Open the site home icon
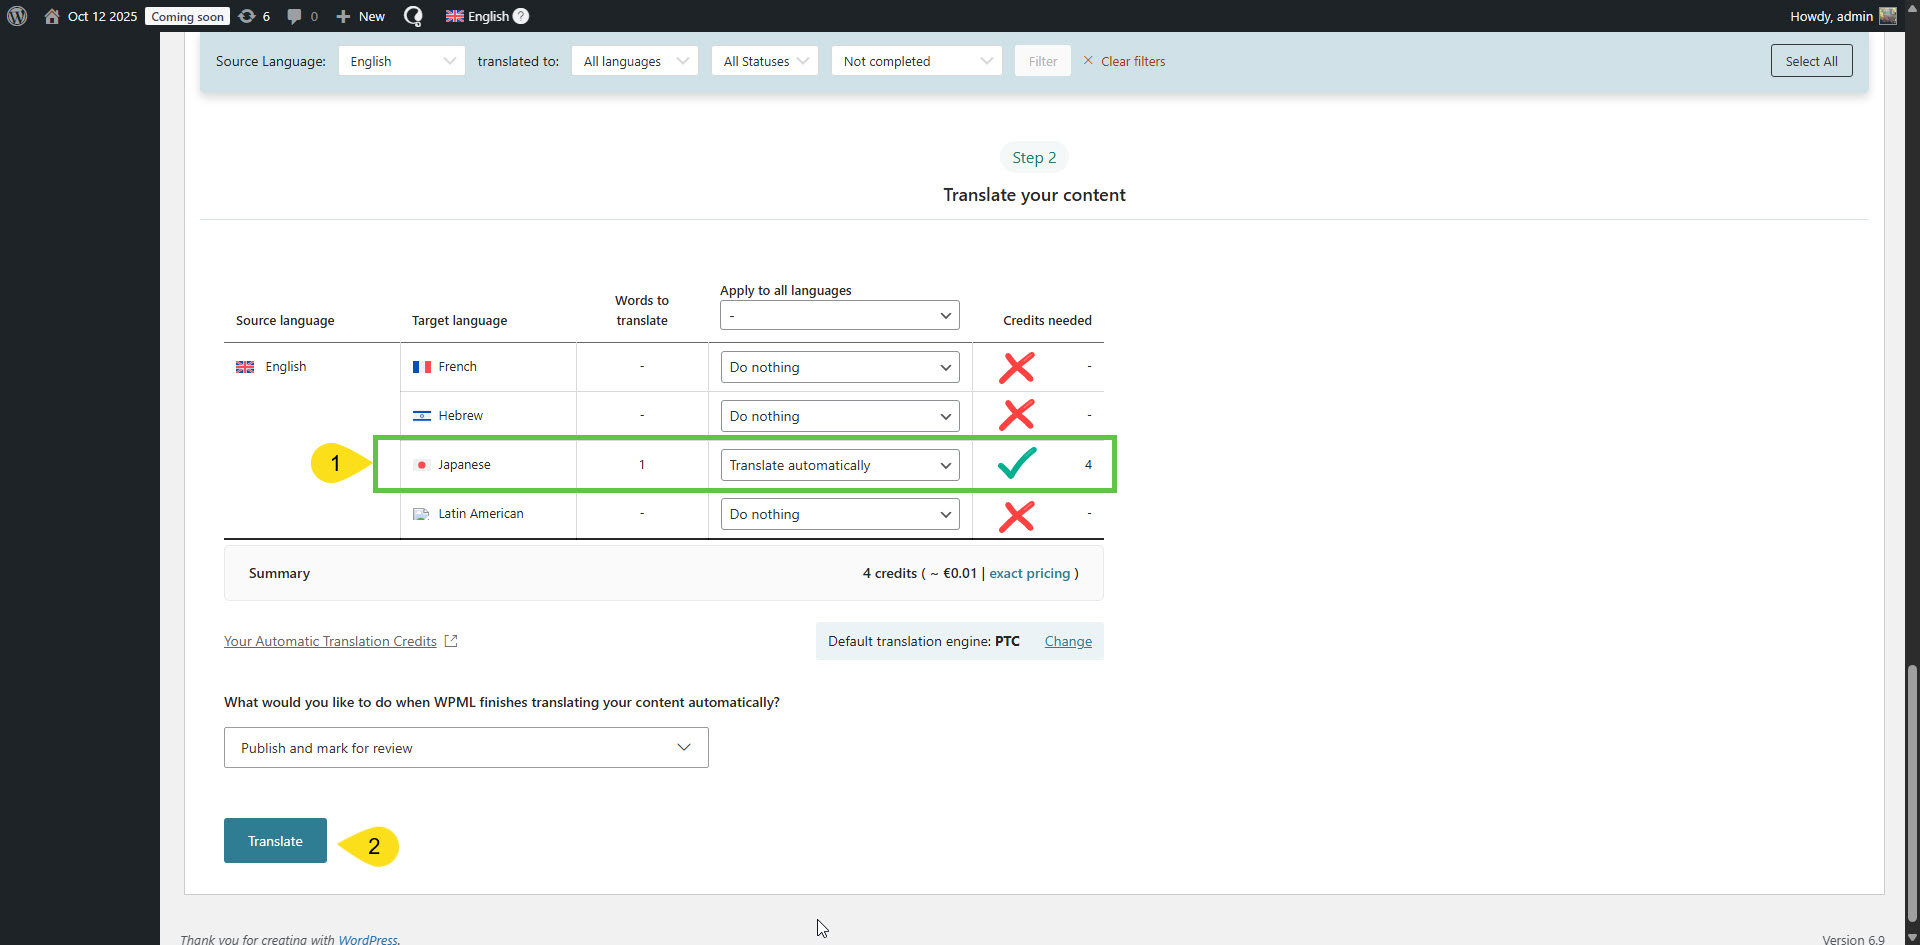Image resolution: width=1920 pixels, height=945 pixels. click(x=52, y=16)
